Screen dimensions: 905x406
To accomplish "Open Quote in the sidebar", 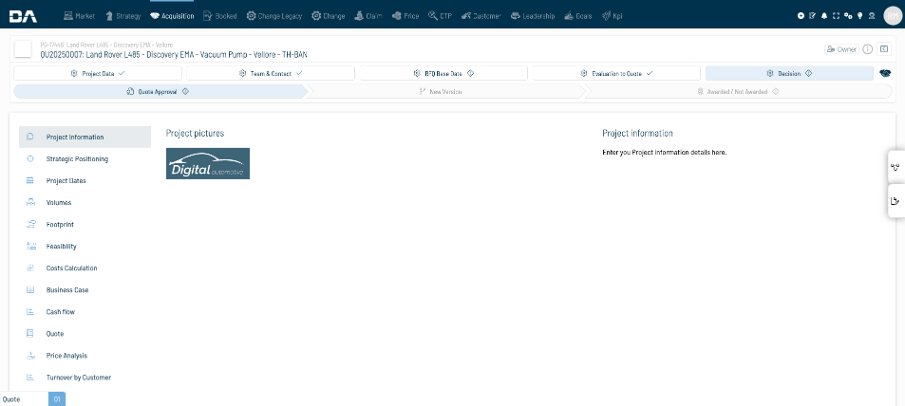I will click(x=85, y=334).
